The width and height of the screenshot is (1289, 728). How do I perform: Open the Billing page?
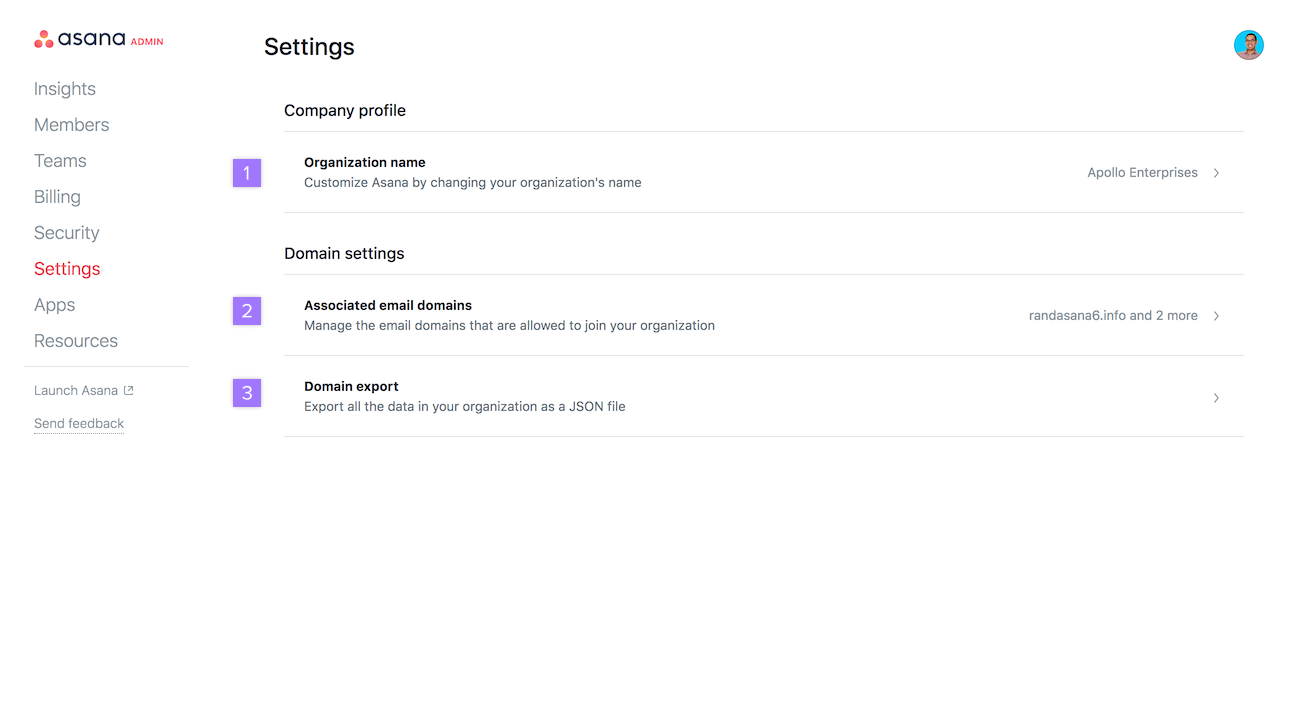coord(57,197)
